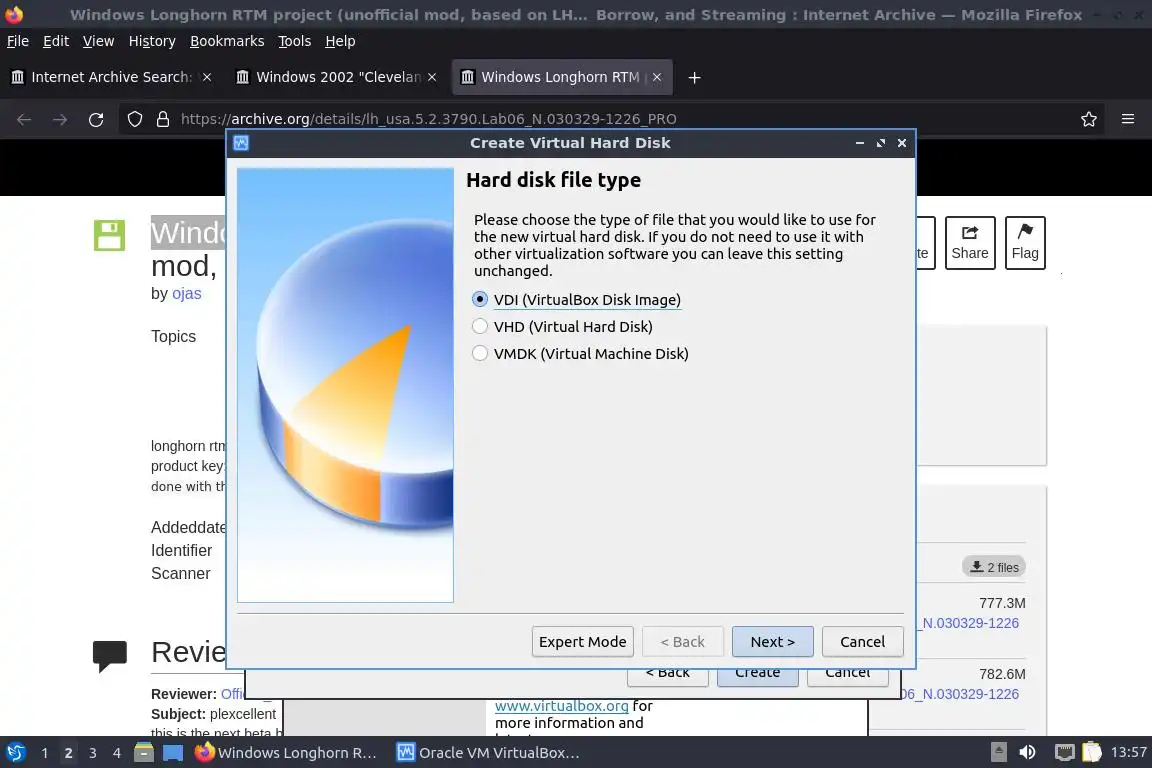Open the volume control tray icon
The height and width of the screenshot is (768, 1152).
point(1027,752)
